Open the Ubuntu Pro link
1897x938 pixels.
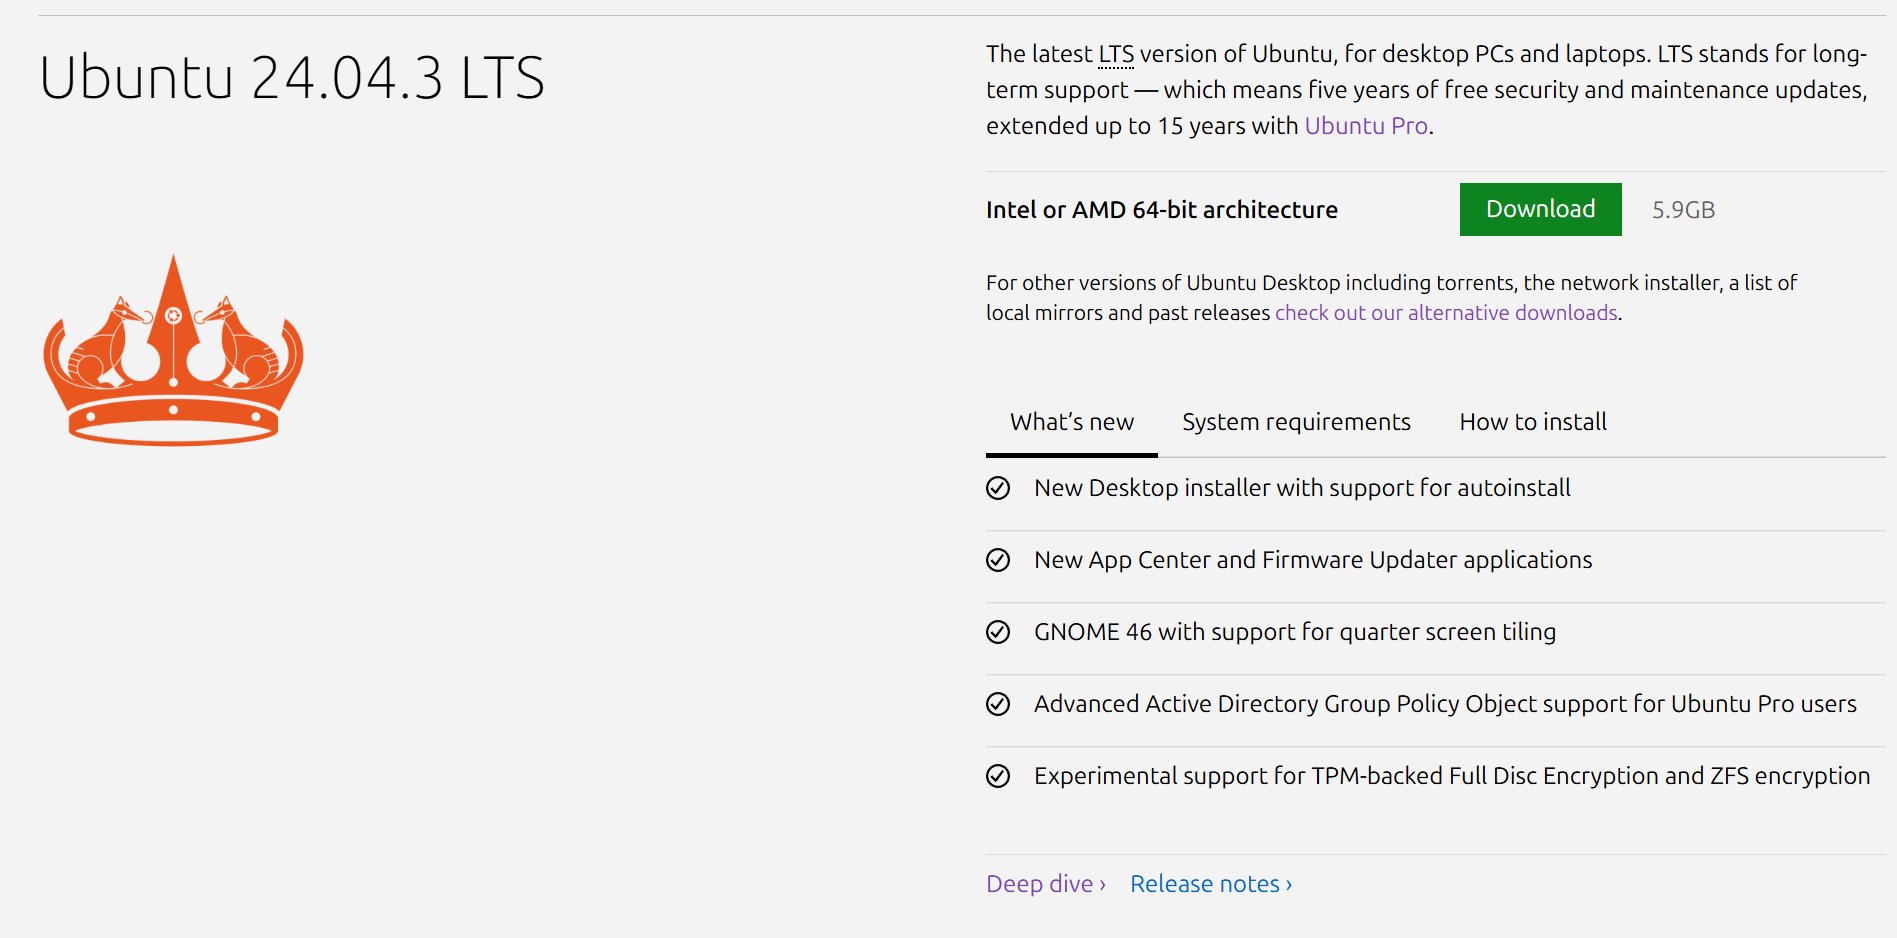coord(1366,126)
